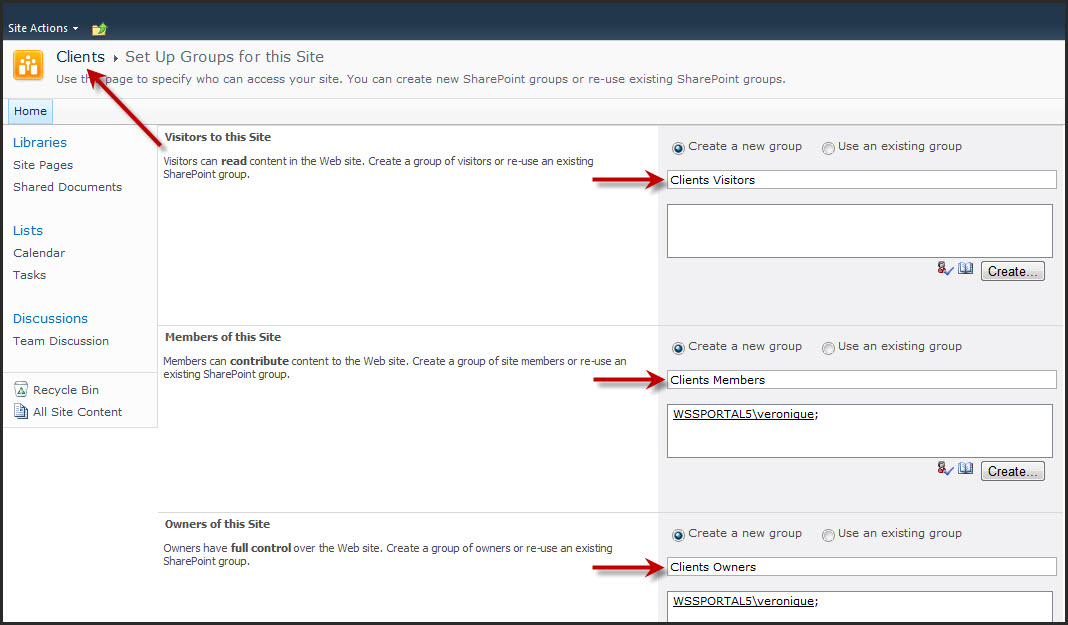Open the Recycle Bin icon in sidebar
This screenshot has height=625, width=1068.
21,390
